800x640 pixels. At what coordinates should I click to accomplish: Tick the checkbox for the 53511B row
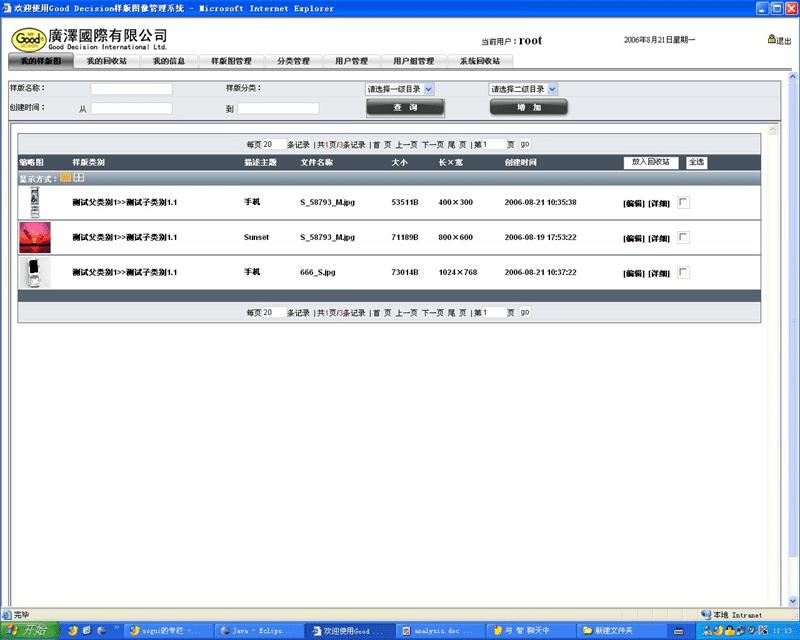click(683, 202)
